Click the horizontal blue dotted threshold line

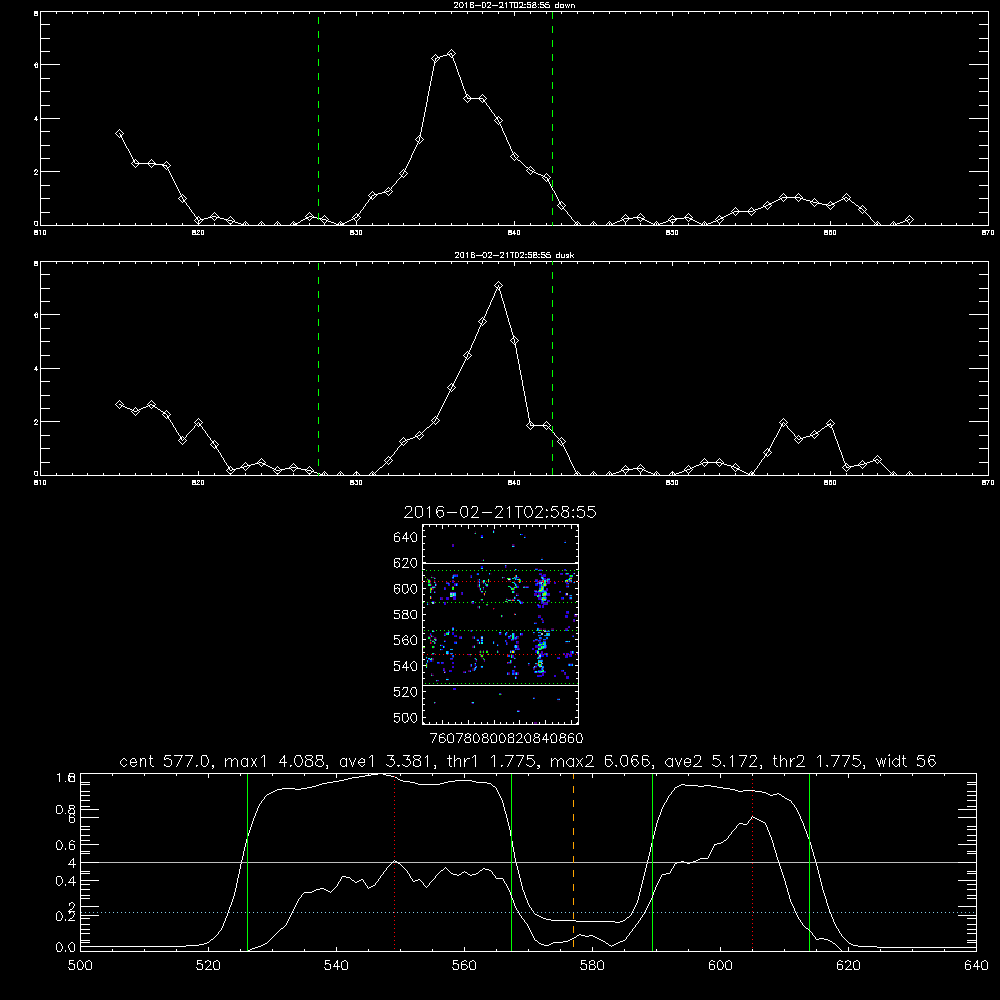pos(528,913)
